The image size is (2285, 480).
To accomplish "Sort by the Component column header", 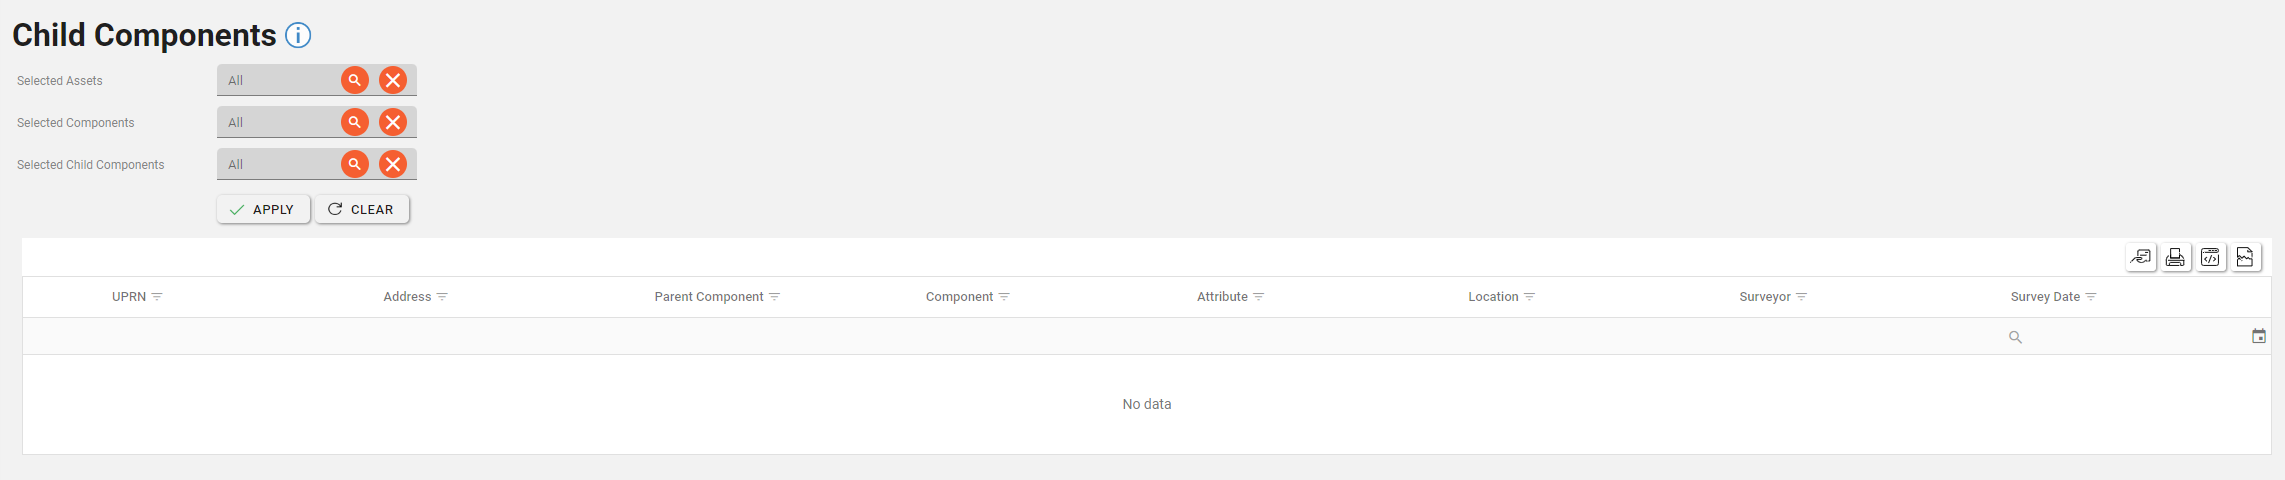I will pyautogui.click(x=958, y=297).
